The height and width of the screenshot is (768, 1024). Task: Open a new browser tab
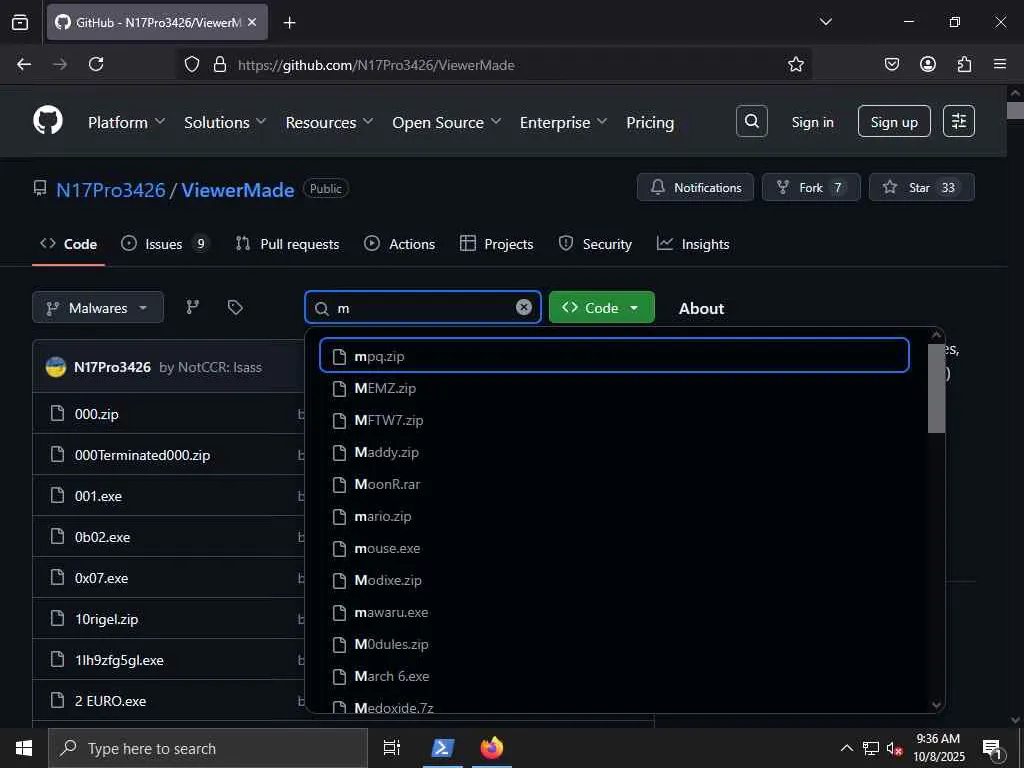pos(289,23)
